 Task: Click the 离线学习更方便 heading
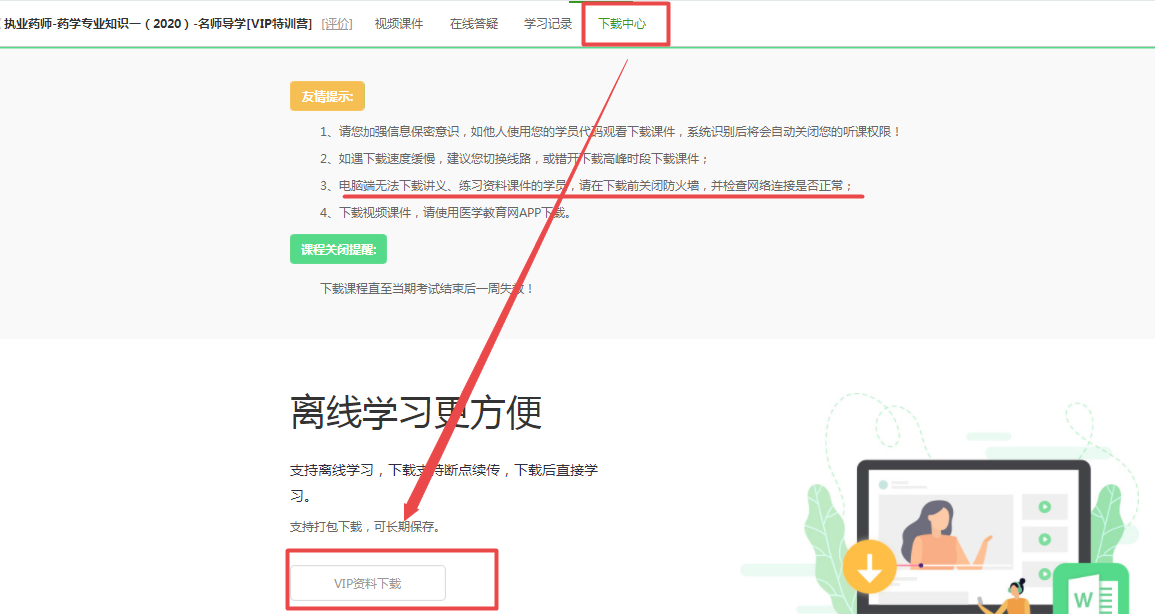pos(416,412)
